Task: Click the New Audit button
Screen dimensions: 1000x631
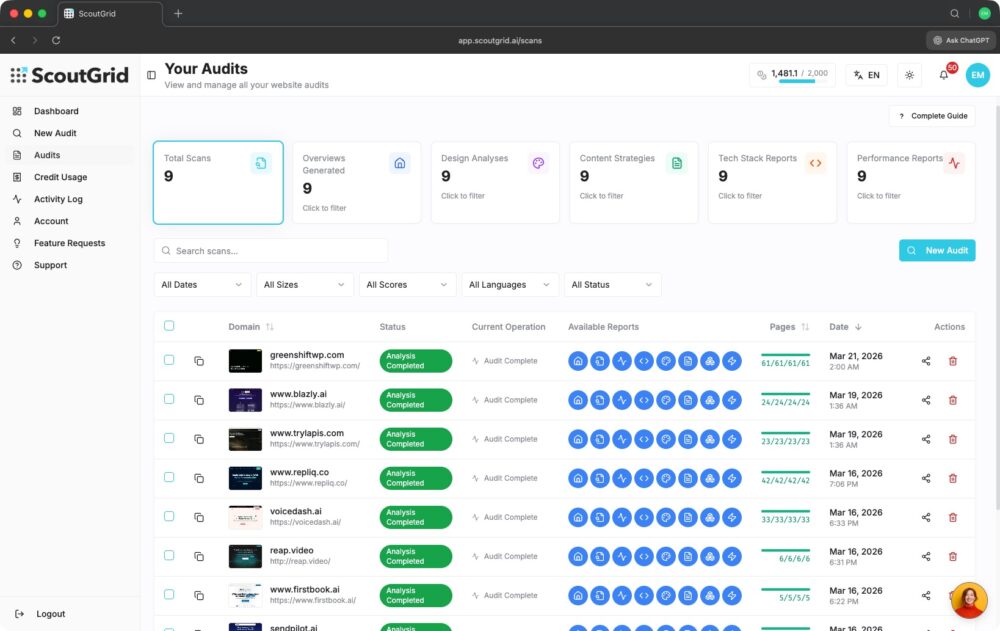Action: (937, 250)
